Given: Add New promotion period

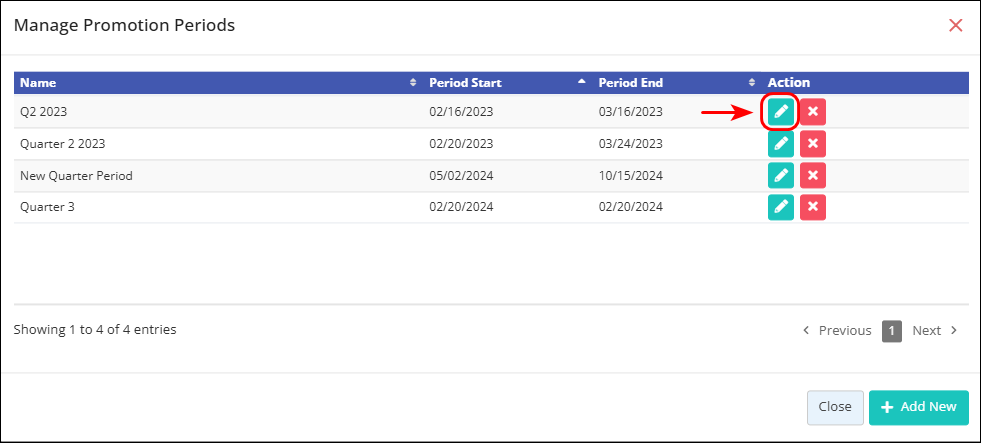Looking at the screenshot, I should pos(918,407).
